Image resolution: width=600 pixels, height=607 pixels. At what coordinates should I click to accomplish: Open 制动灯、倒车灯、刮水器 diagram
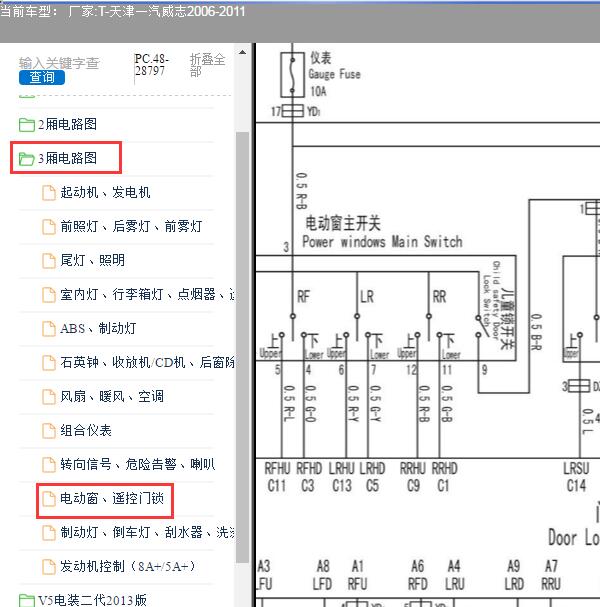point(147,533)
